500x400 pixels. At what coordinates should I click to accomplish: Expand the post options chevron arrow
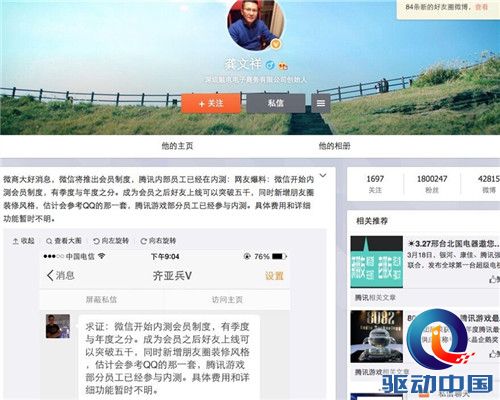coord(323,175)
